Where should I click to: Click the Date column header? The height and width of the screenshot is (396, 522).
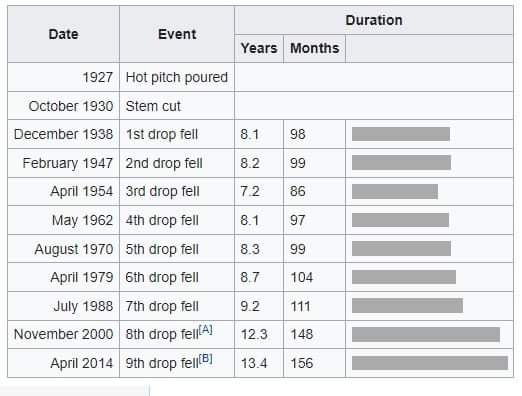click(x=63, y=34)
